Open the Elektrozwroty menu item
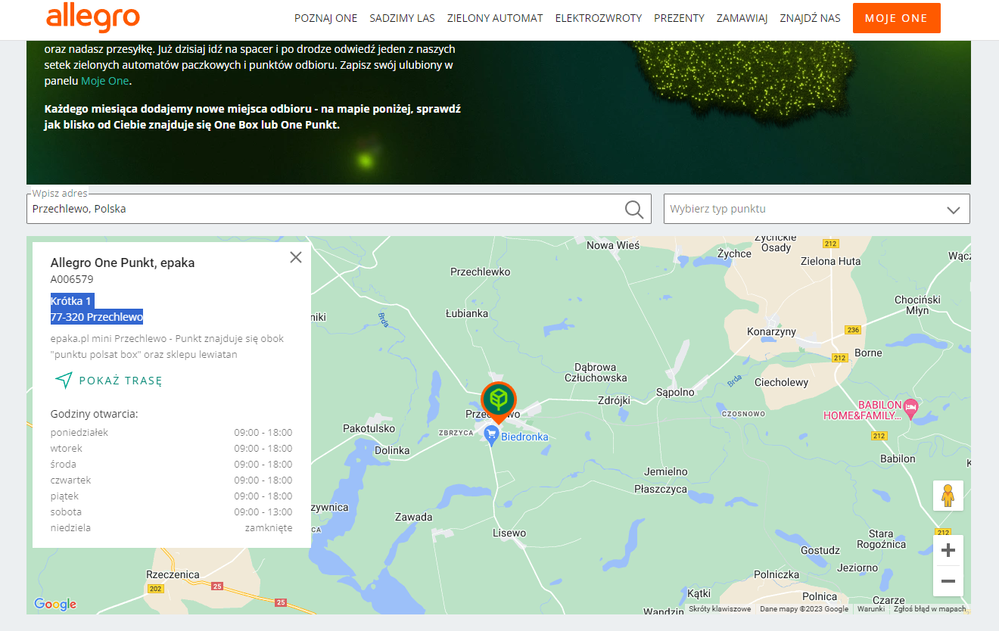The width and height of the screenshot is (999, 631). (x=598, y=18)
